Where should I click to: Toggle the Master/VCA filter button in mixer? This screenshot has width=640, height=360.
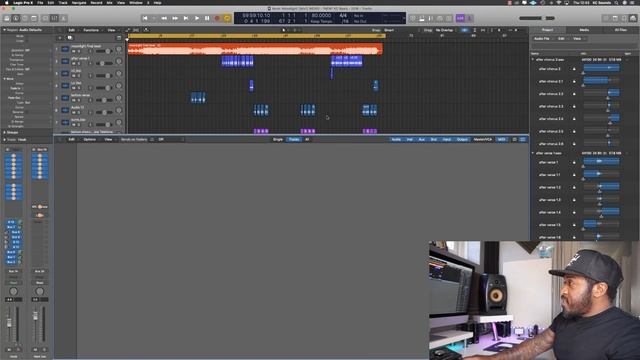[x=482, y=140]
